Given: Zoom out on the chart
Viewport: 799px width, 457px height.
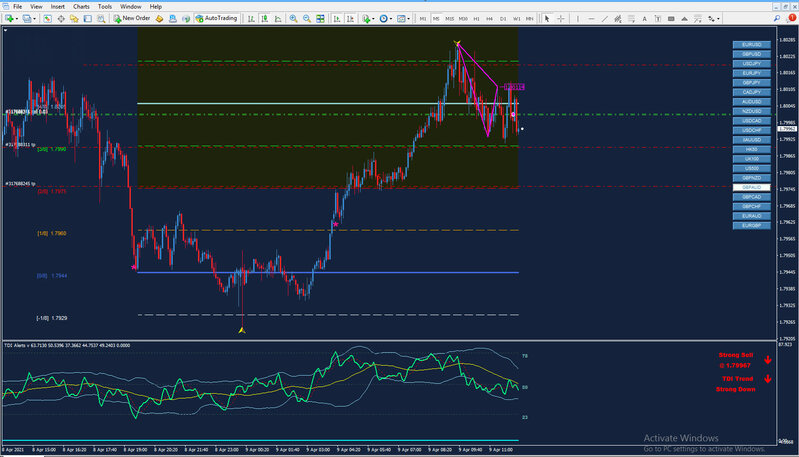Looking at the screenshot, I should (307, 19).
